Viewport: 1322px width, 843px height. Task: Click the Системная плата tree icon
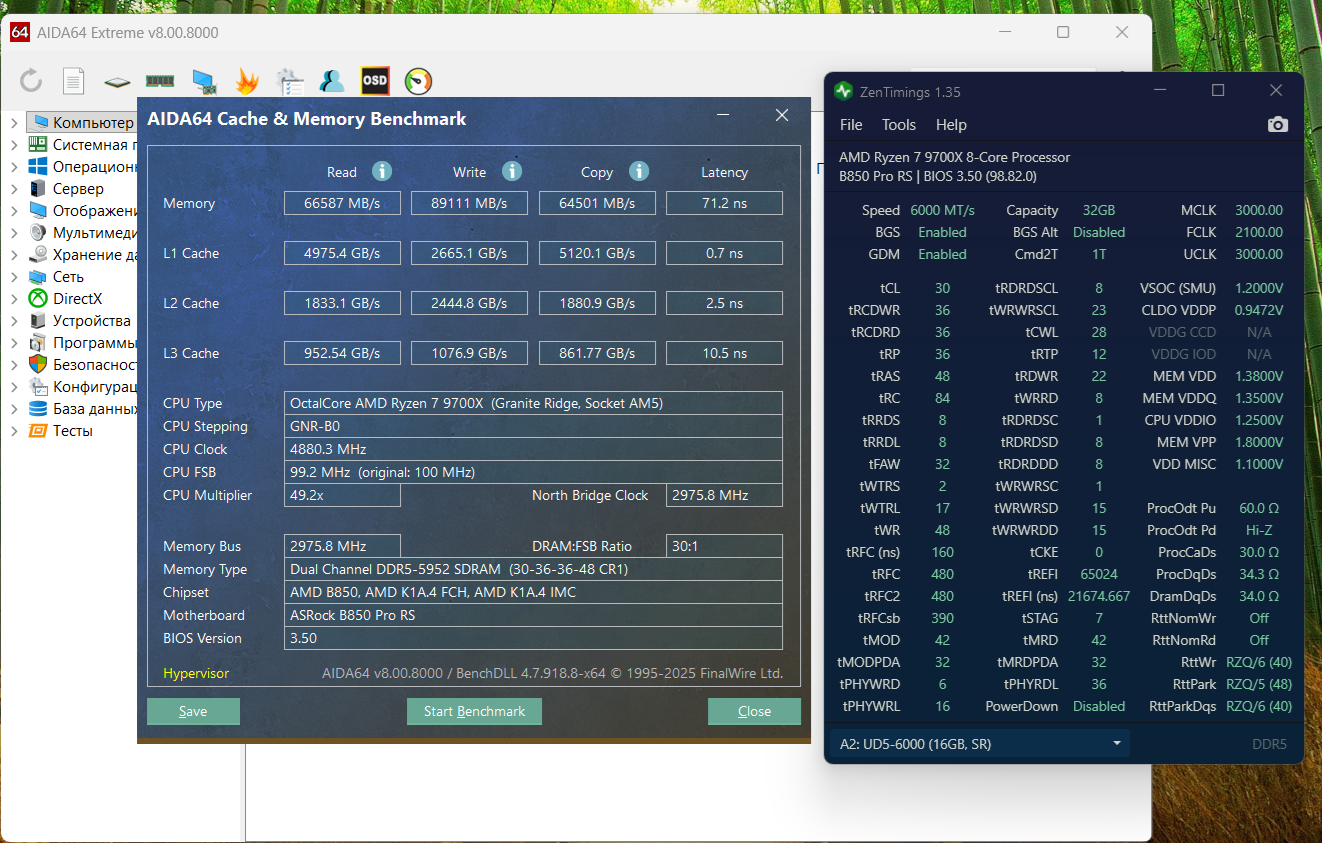[x=38, y=144]
